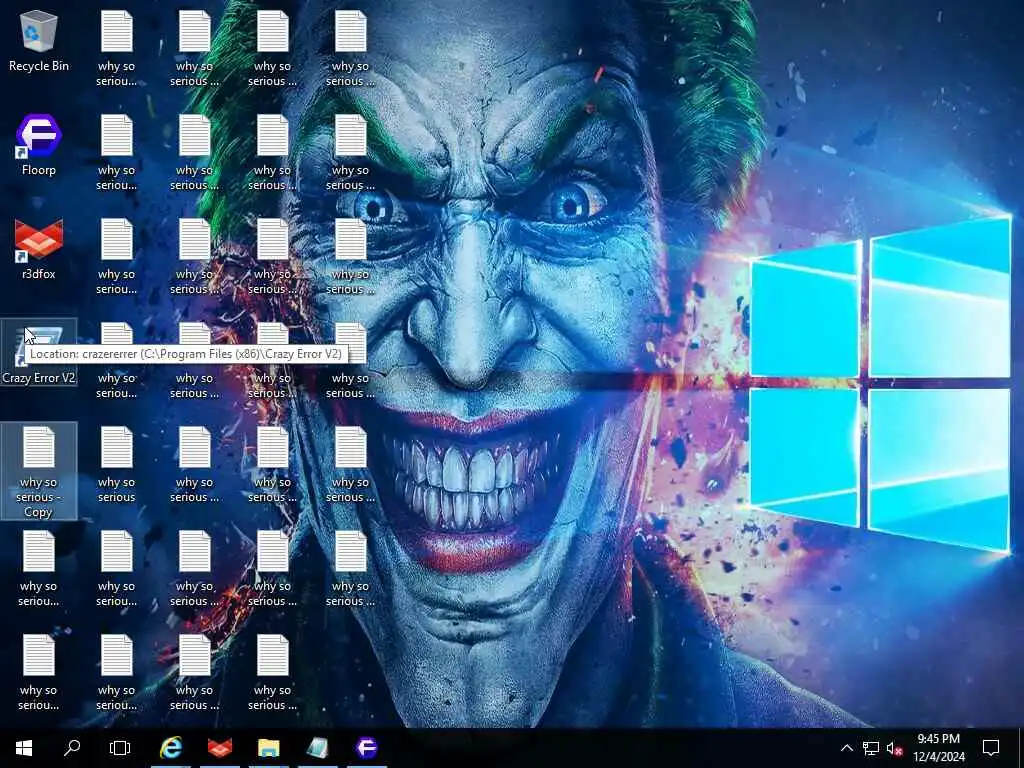Open the clock showing 9:45 PM
Screen dimensions: 1024x768
click(938, 748)
